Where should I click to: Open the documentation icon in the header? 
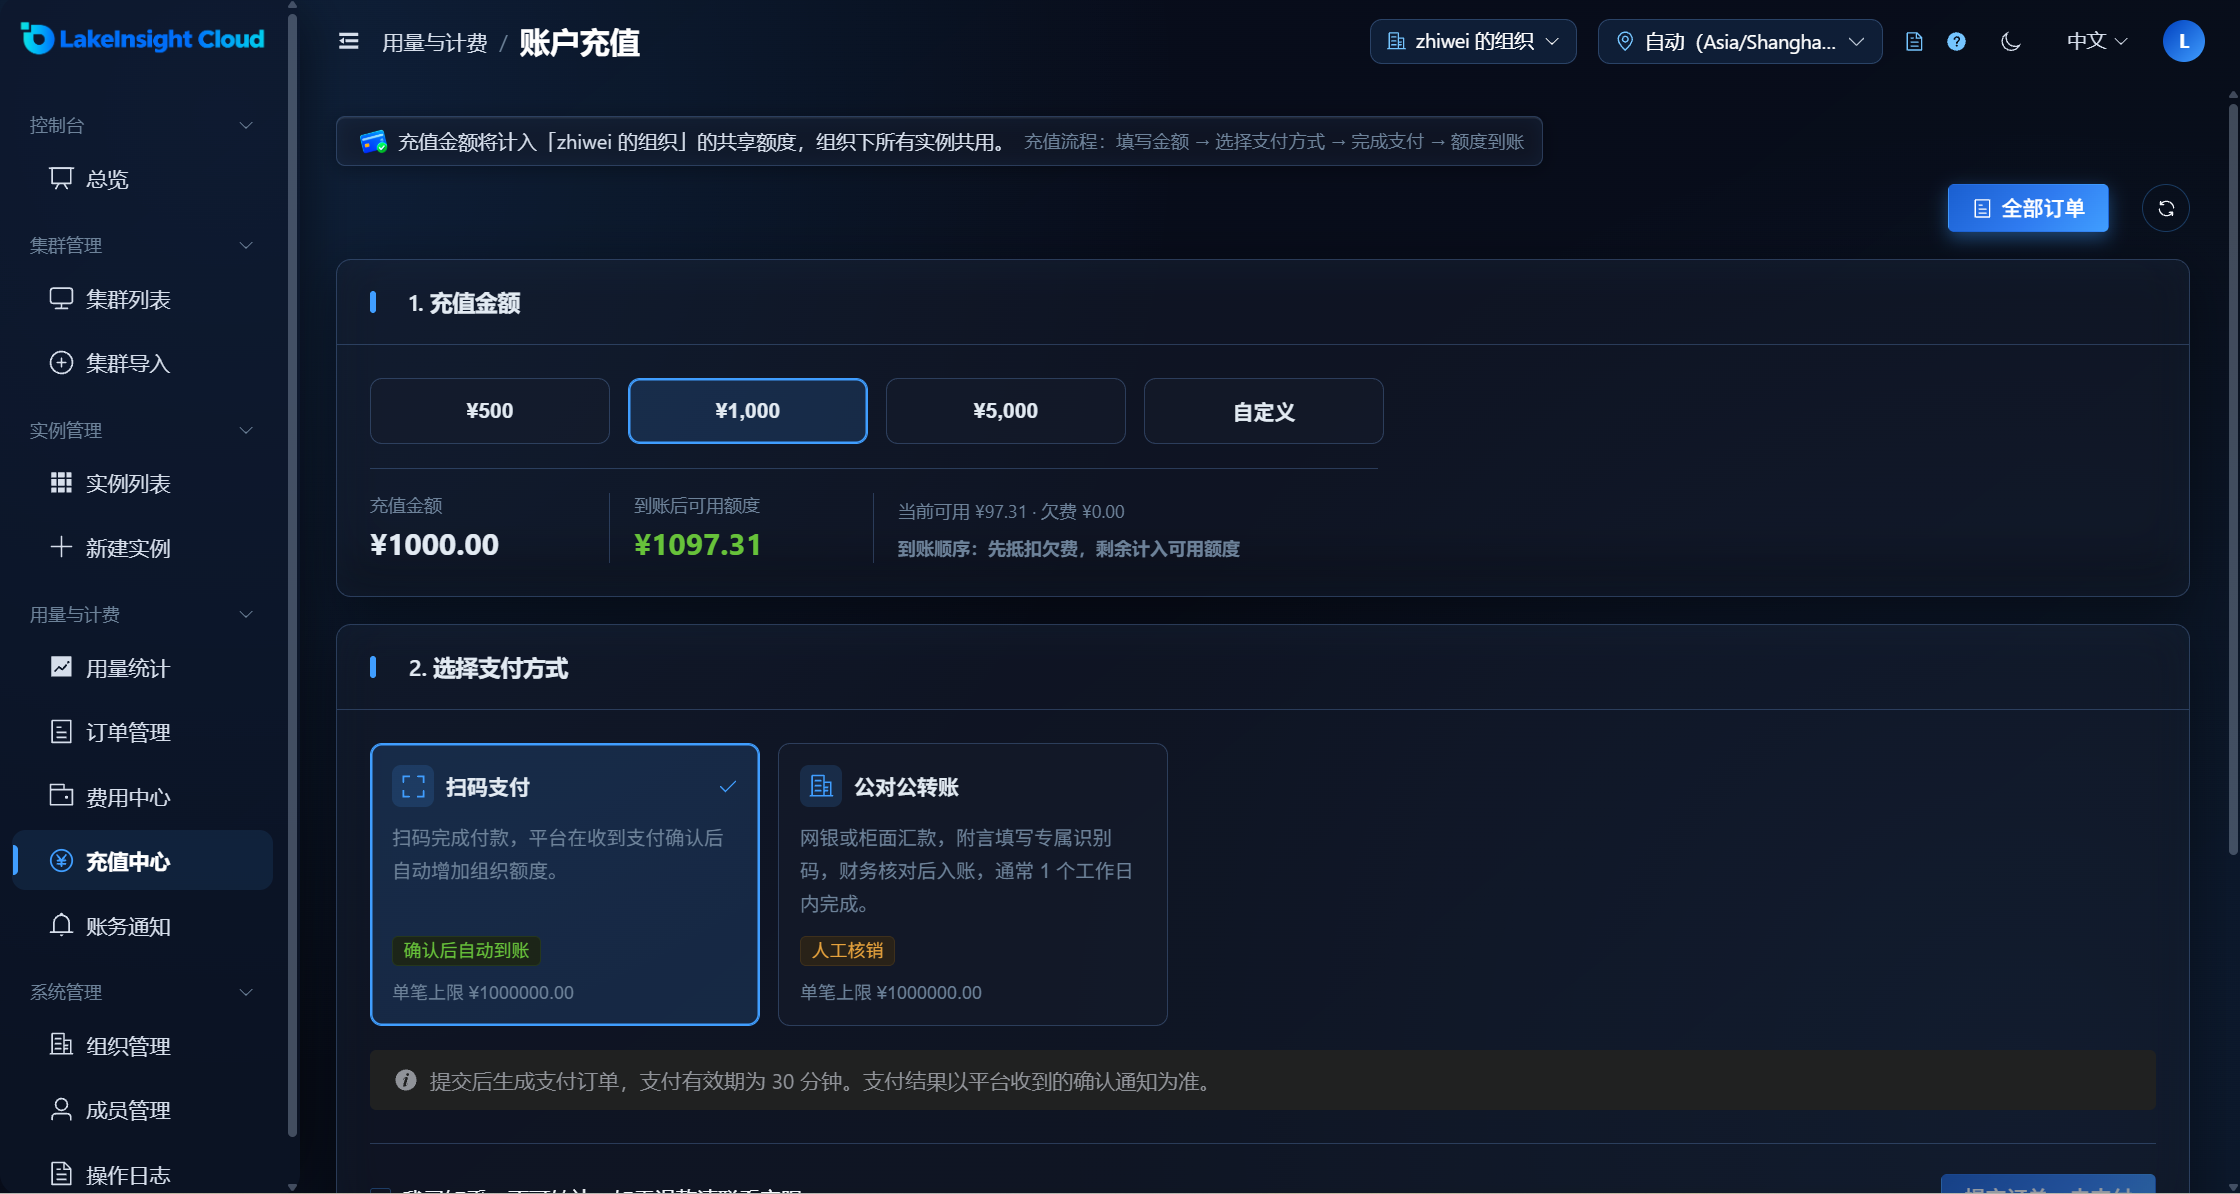1914,41
